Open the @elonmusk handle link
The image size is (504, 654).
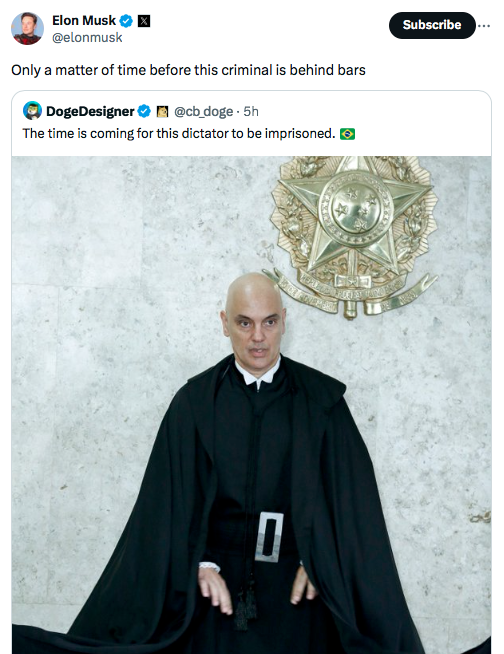[x=87, y=38]
